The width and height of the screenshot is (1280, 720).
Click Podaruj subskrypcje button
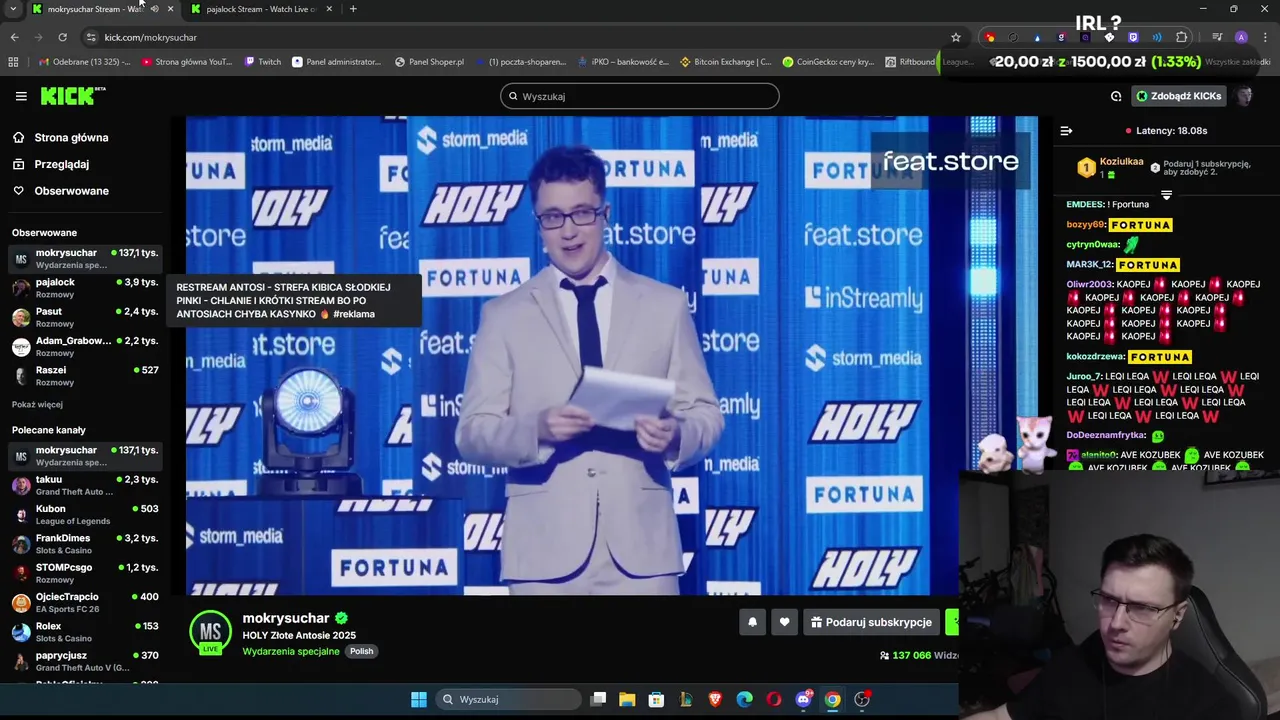coord(872,622)
